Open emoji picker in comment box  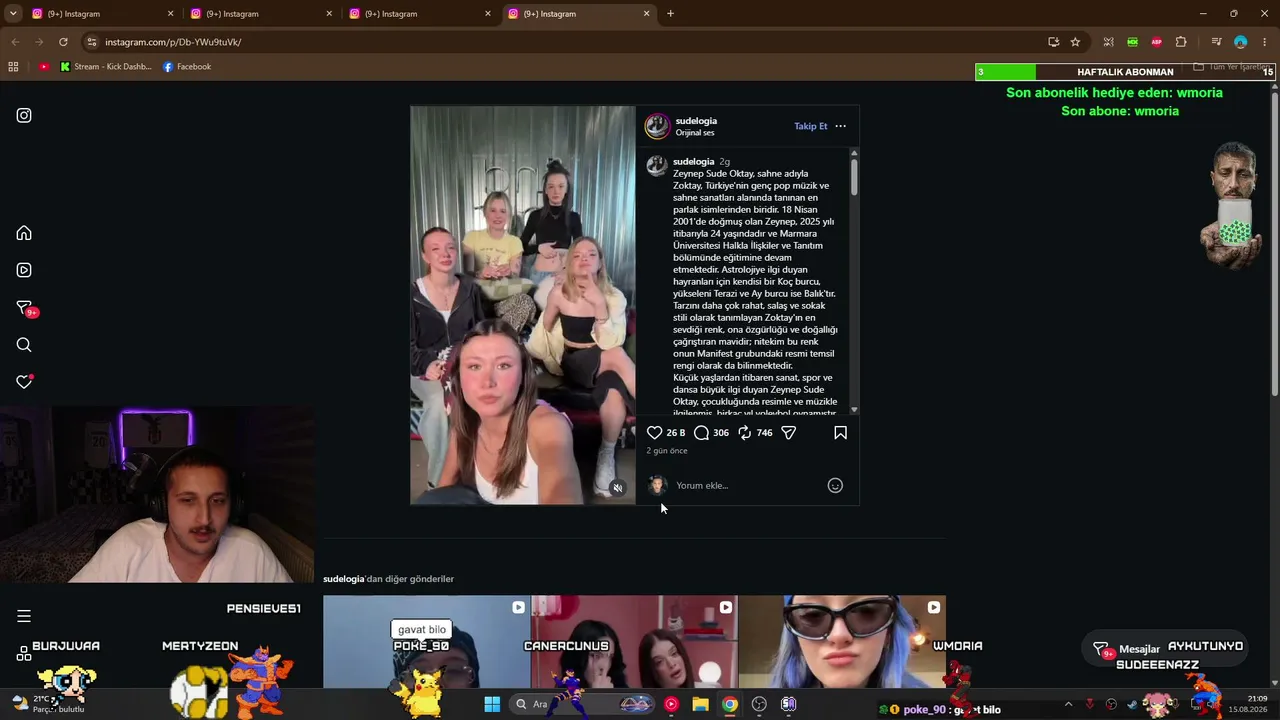tap(835, 486)
